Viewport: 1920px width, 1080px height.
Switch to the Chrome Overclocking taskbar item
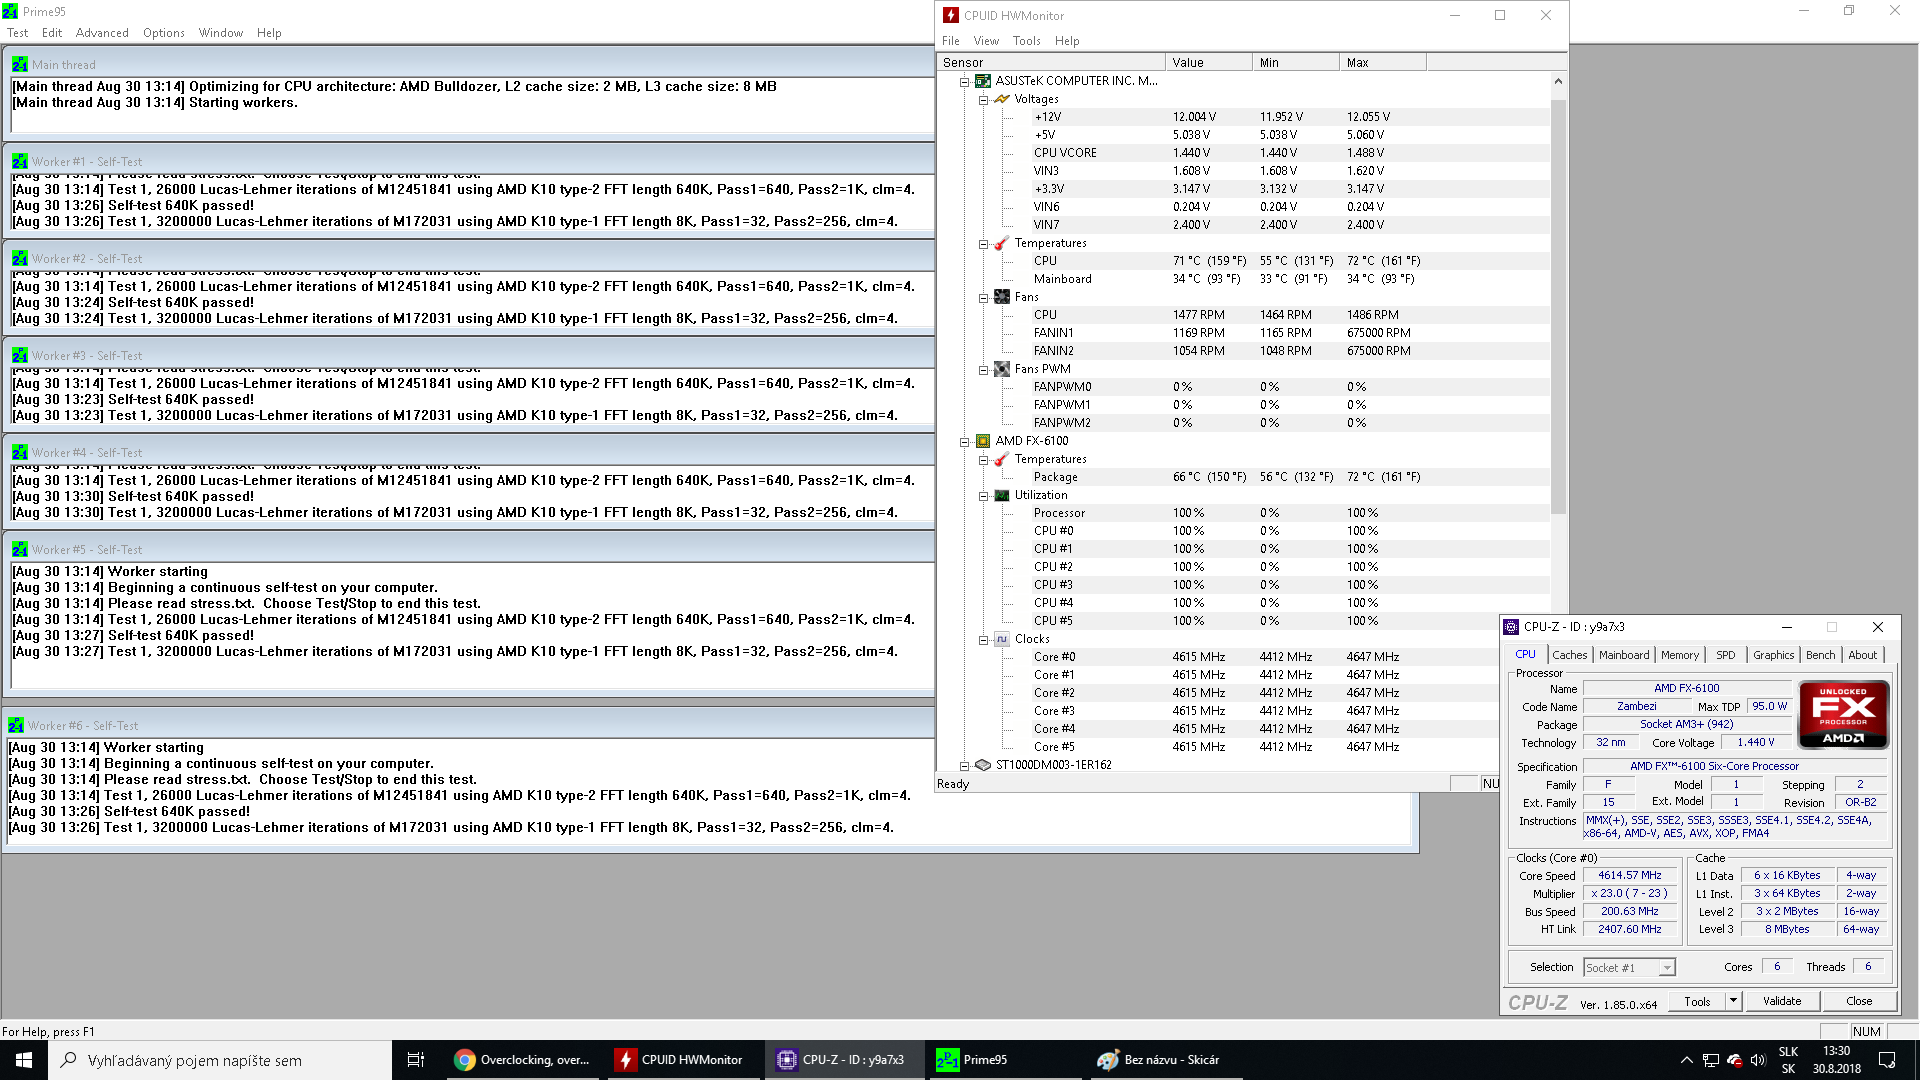click(522, 1060)
